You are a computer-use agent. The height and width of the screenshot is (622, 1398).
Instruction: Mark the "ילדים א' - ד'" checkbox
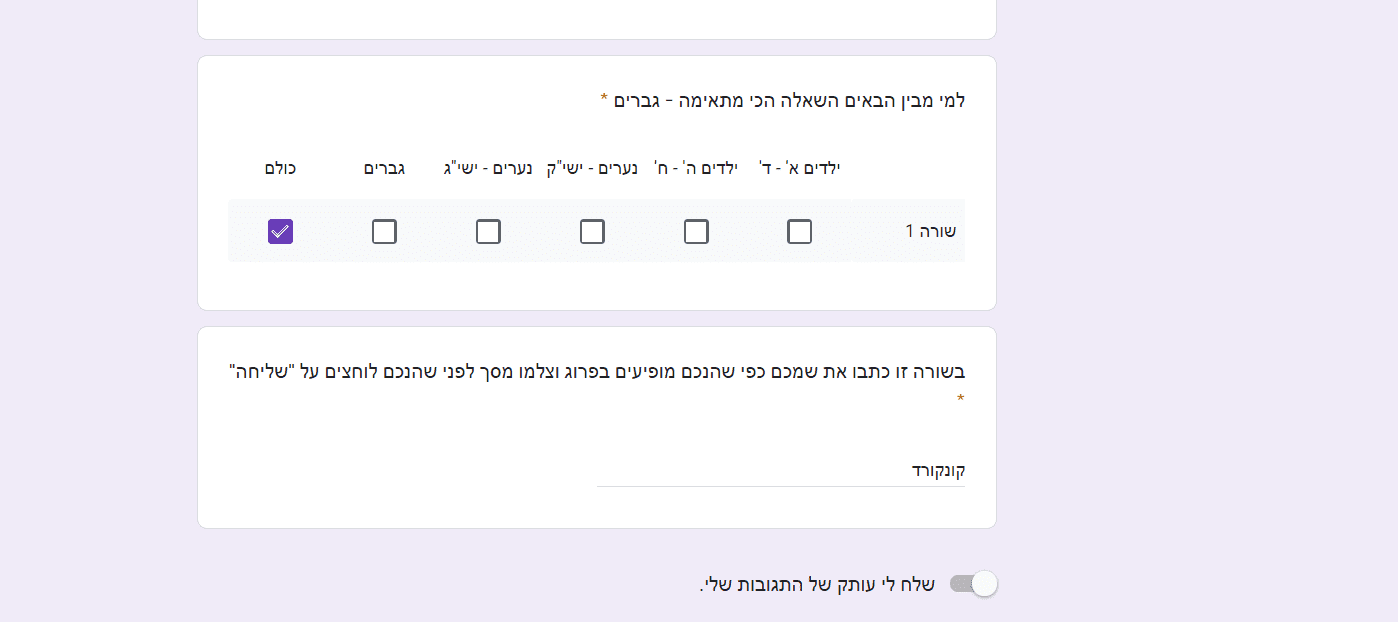(799, 232)
